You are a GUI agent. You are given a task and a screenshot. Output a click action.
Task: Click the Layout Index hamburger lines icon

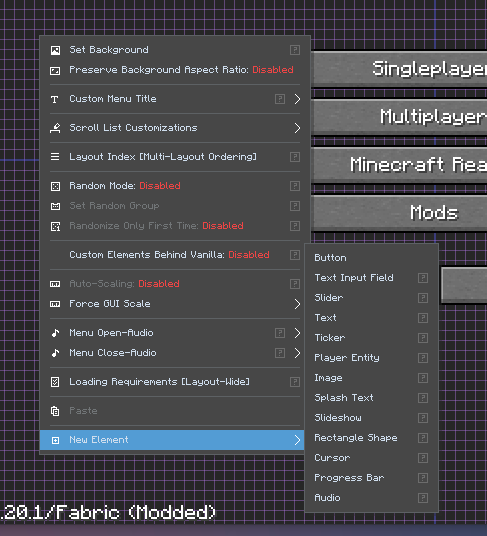click(55, 157)
